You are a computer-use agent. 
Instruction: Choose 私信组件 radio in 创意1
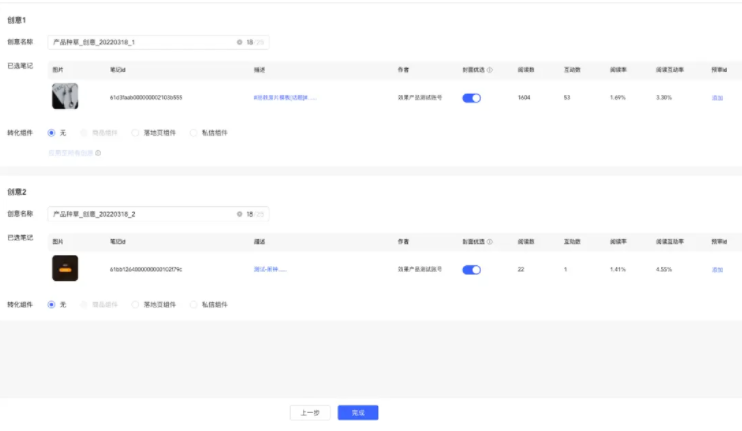click(x=194, y=133)
